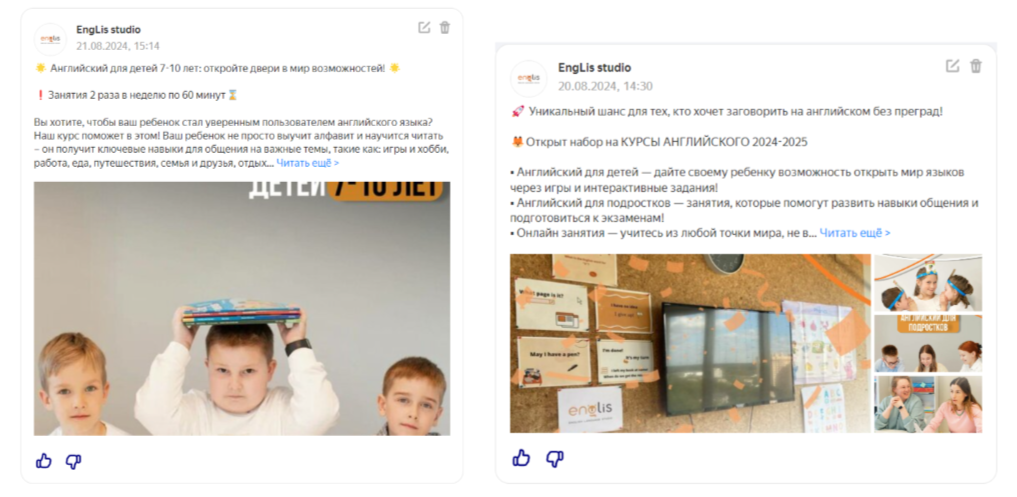This screenshot has width=1017, height=497.
Task: Open photo of boys with books
Action: coord(242,308)
